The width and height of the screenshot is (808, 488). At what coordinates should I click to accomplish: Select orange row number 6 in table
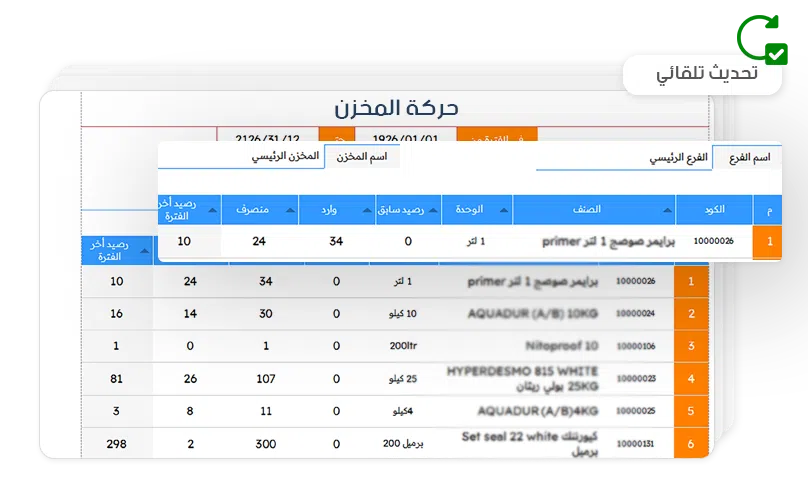point(691,444)
